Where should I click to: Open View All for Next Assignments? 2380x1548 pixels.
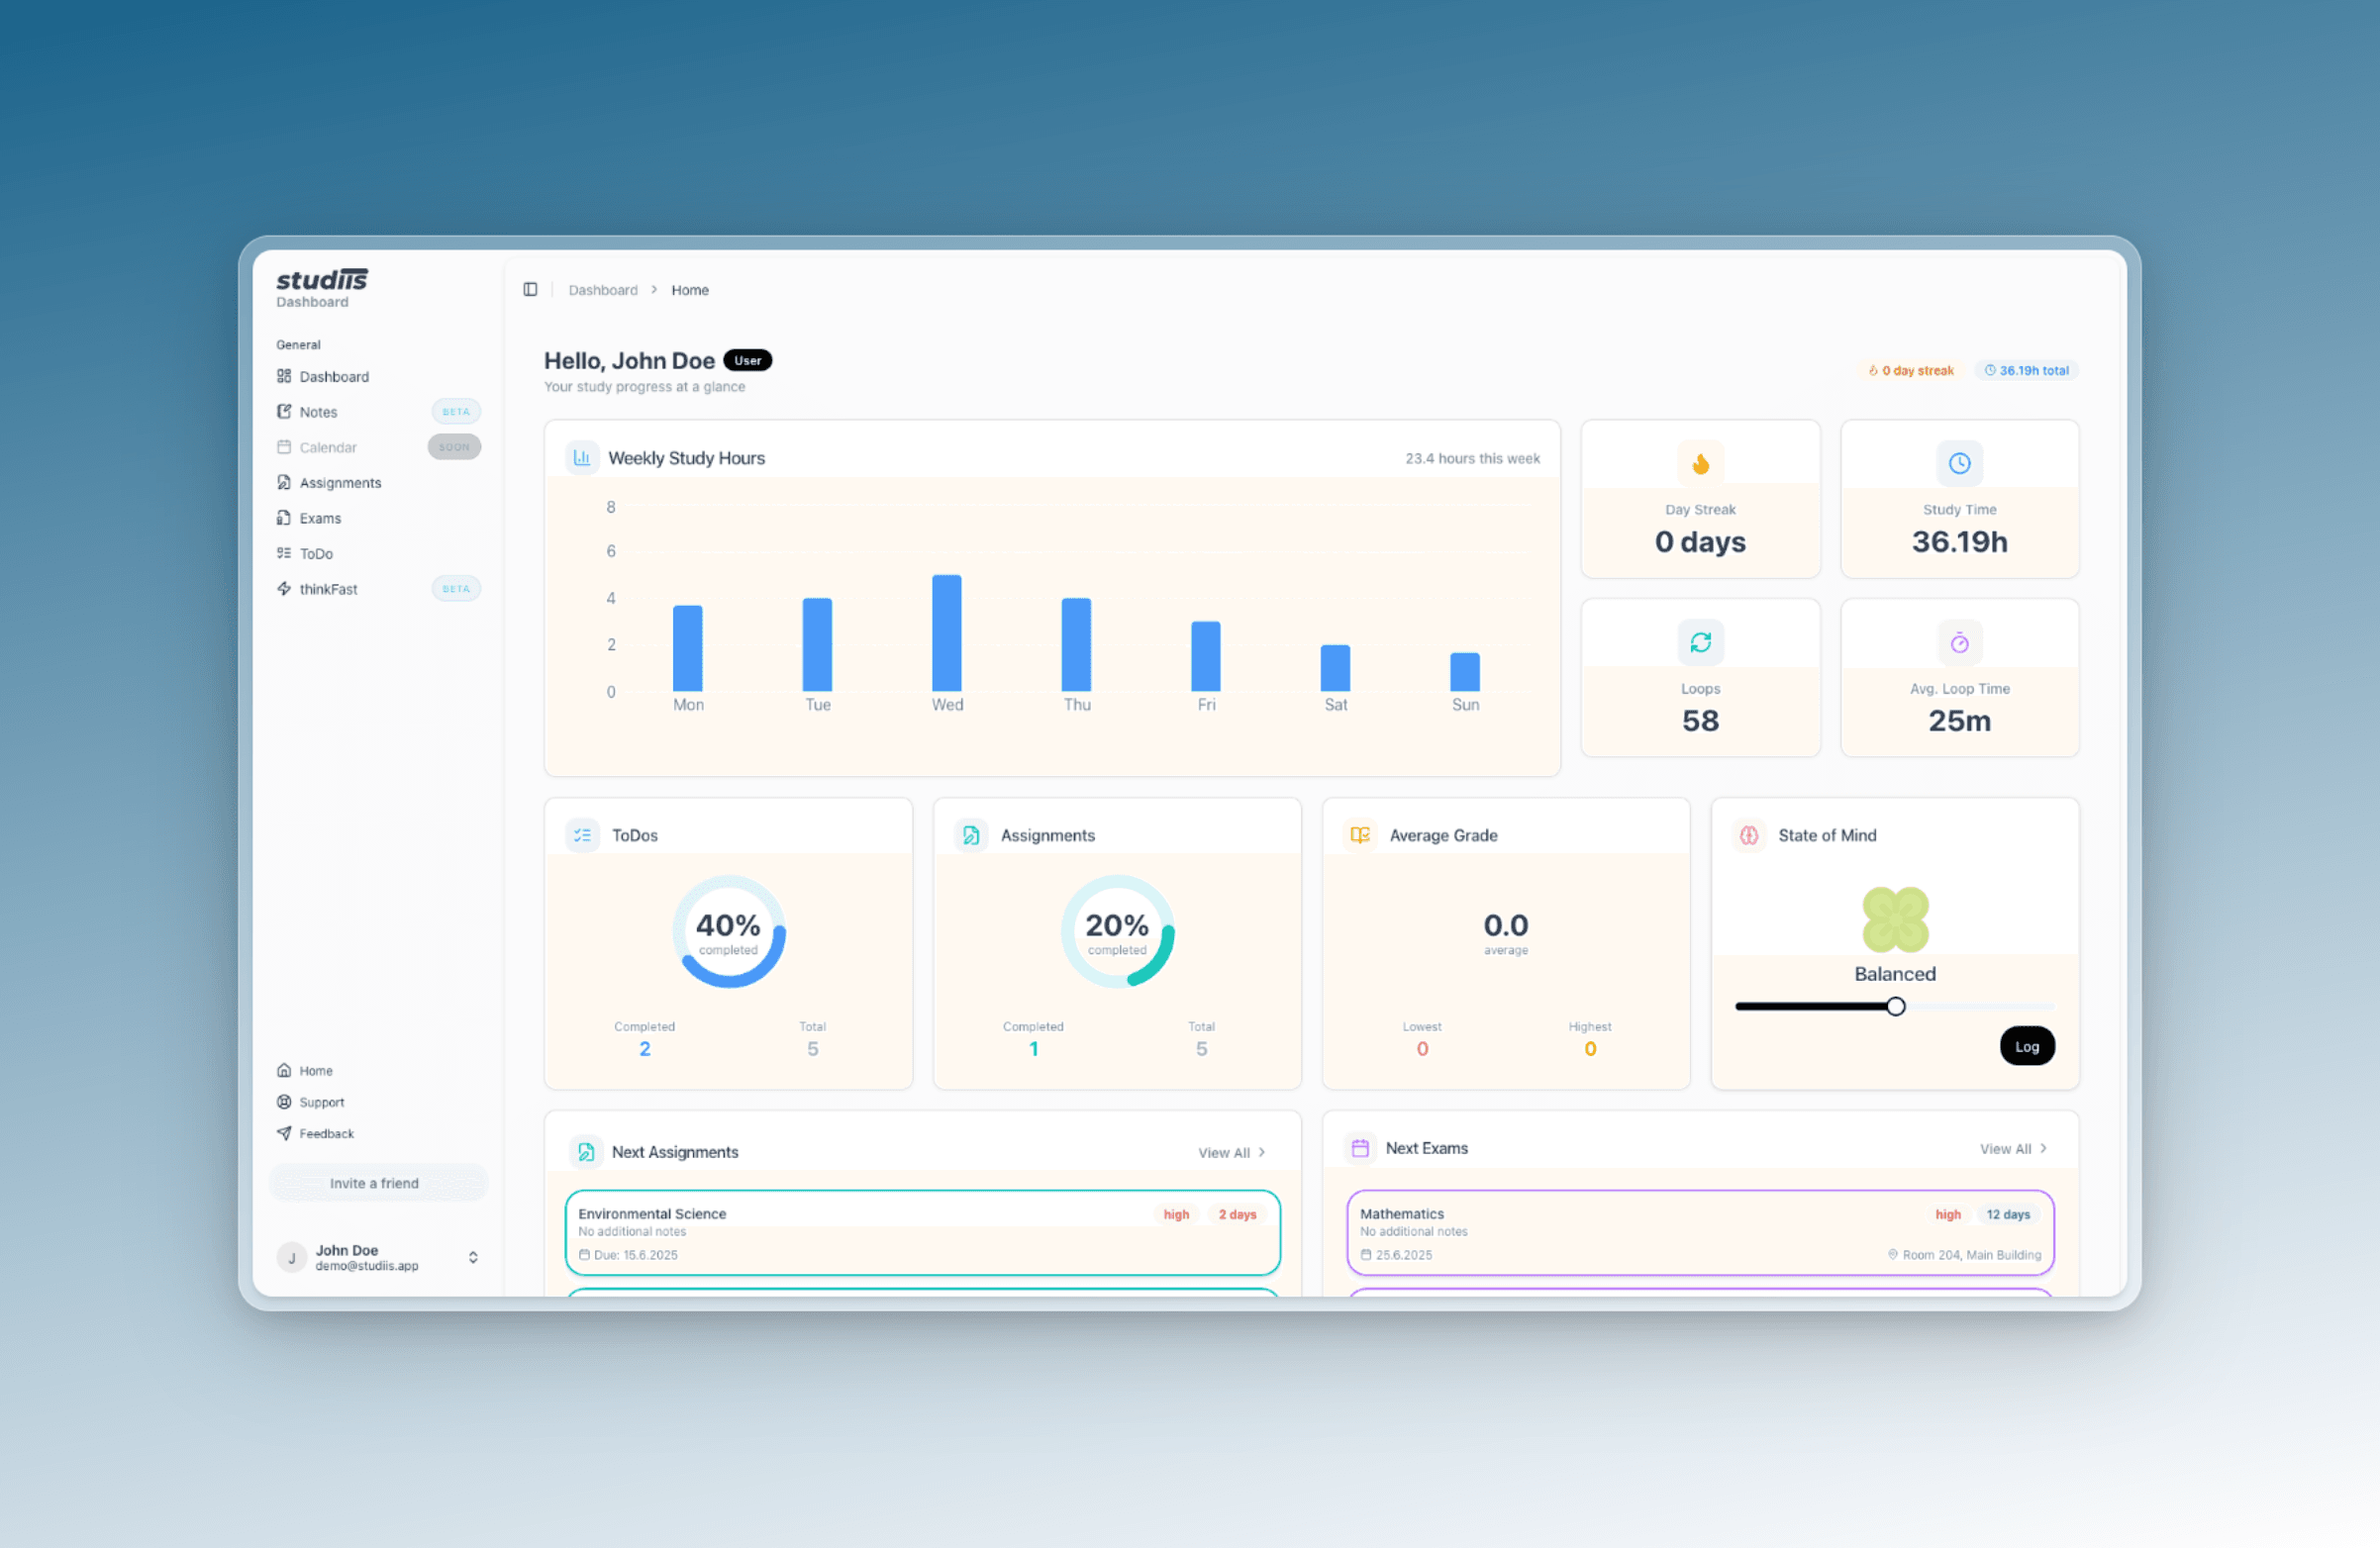point(1231,1152)
